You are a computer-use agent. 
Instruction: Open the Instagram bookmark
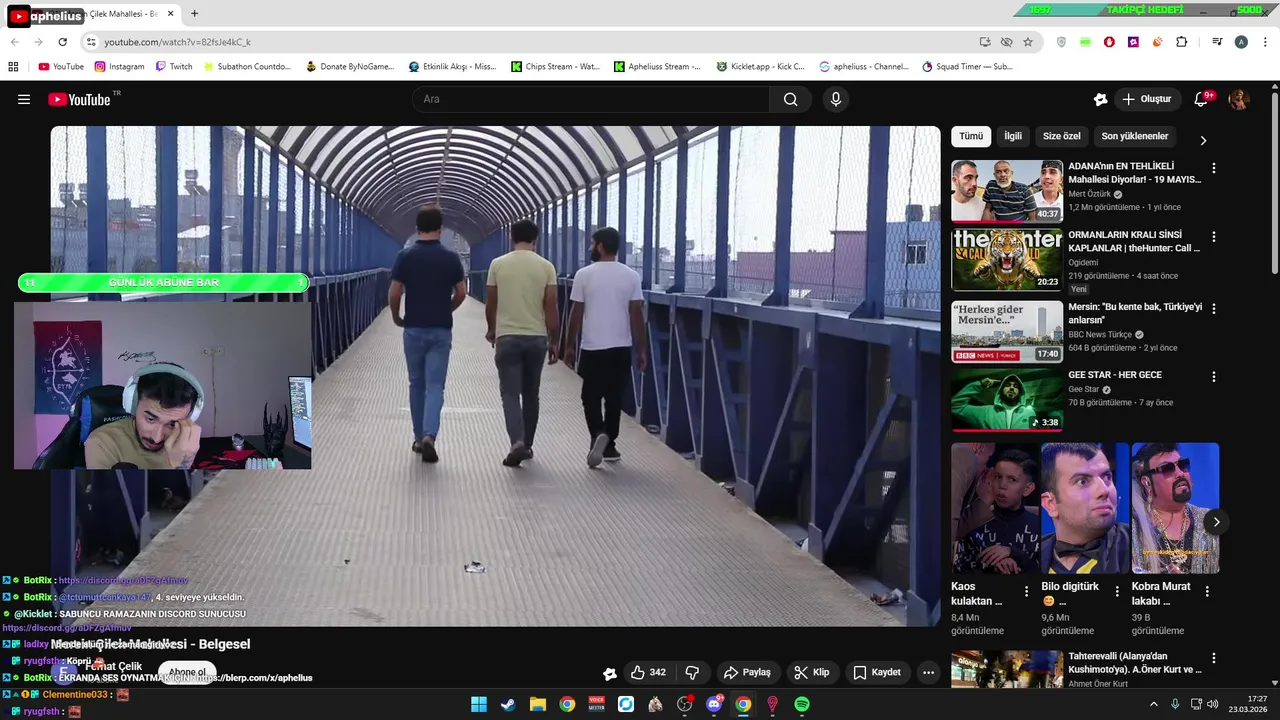point(120,67)
